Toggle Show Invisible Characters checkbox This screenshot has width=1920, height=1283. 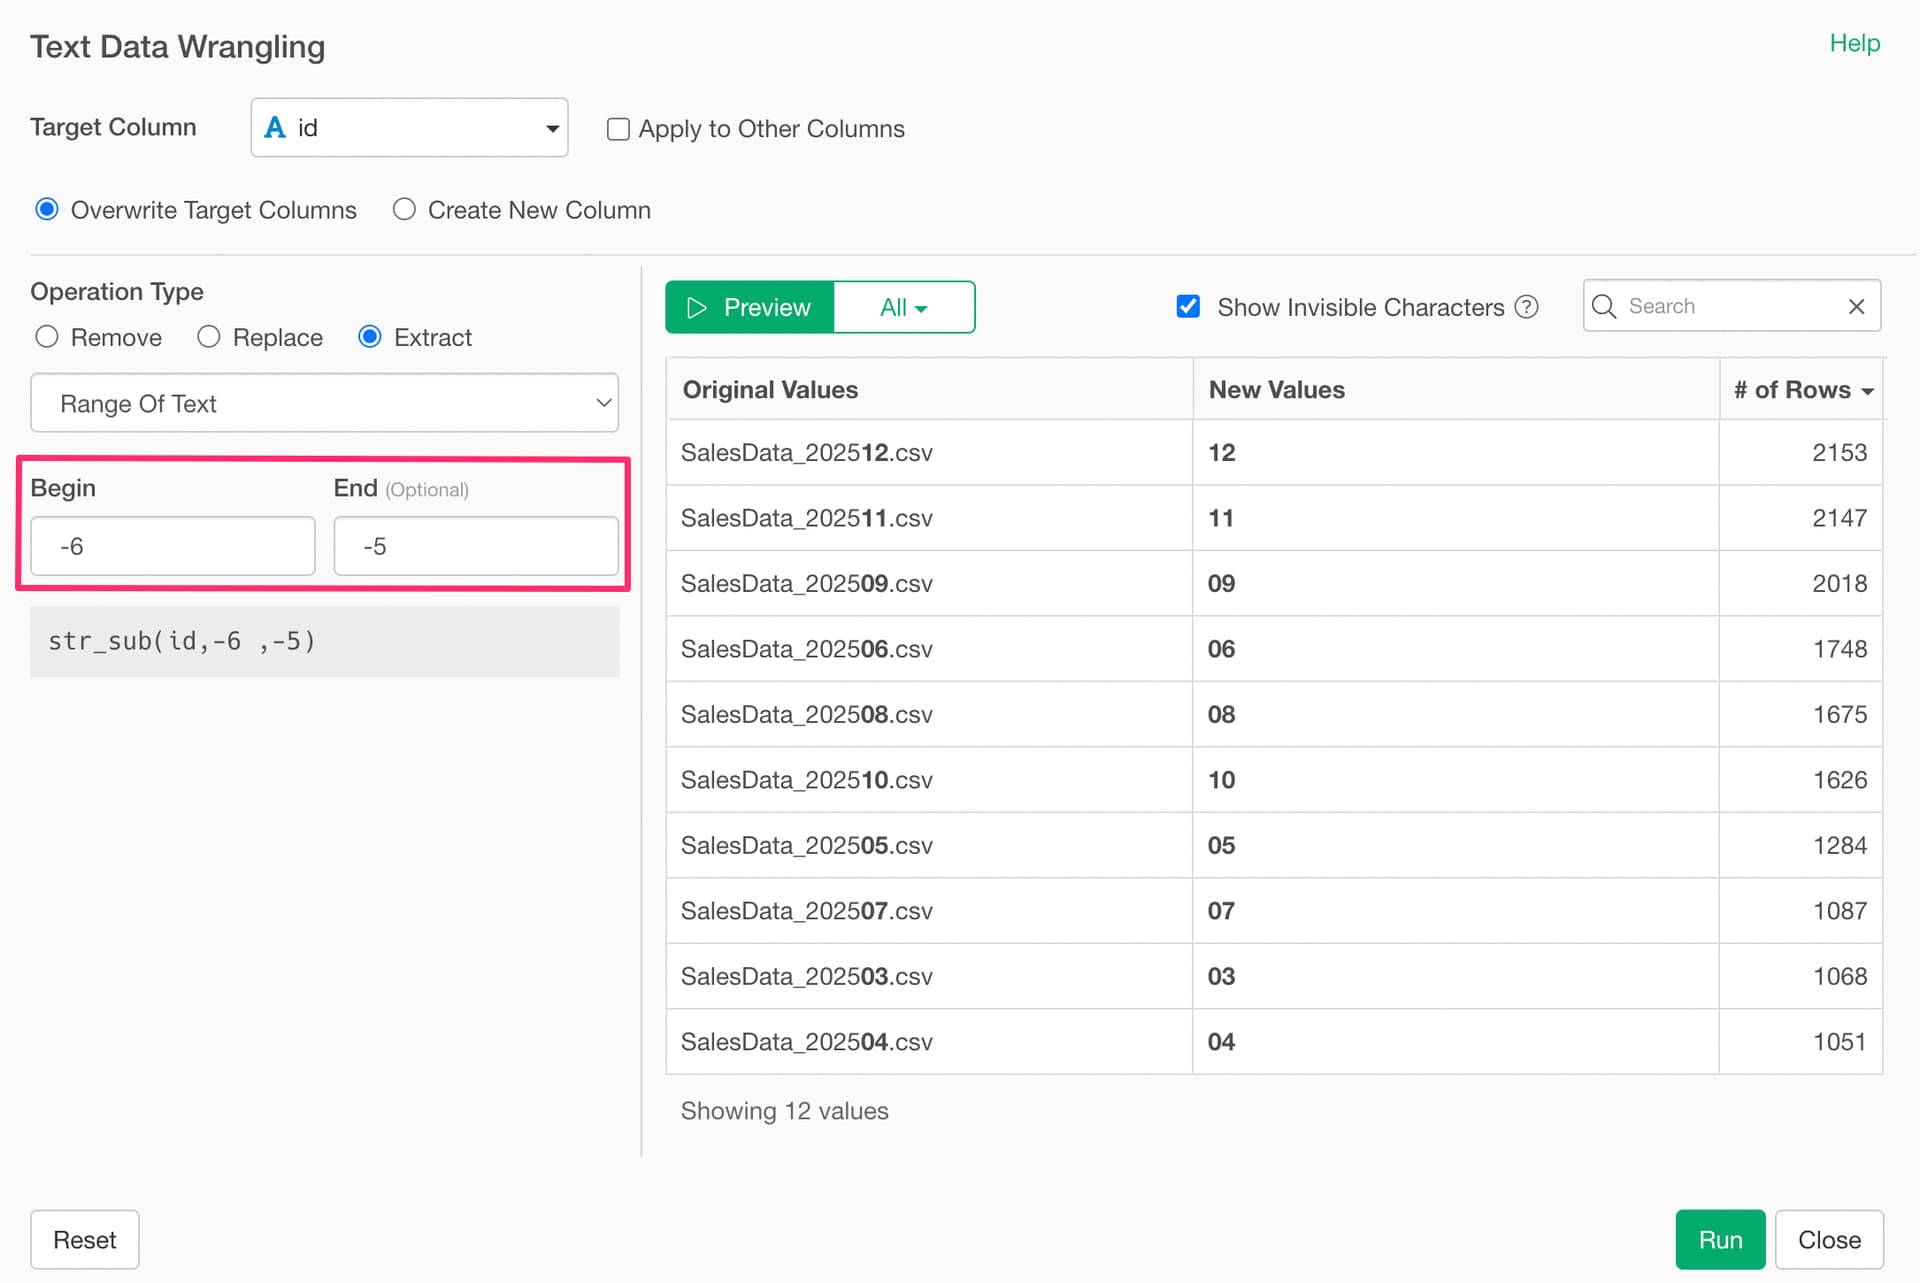(x=1188, y=307)
